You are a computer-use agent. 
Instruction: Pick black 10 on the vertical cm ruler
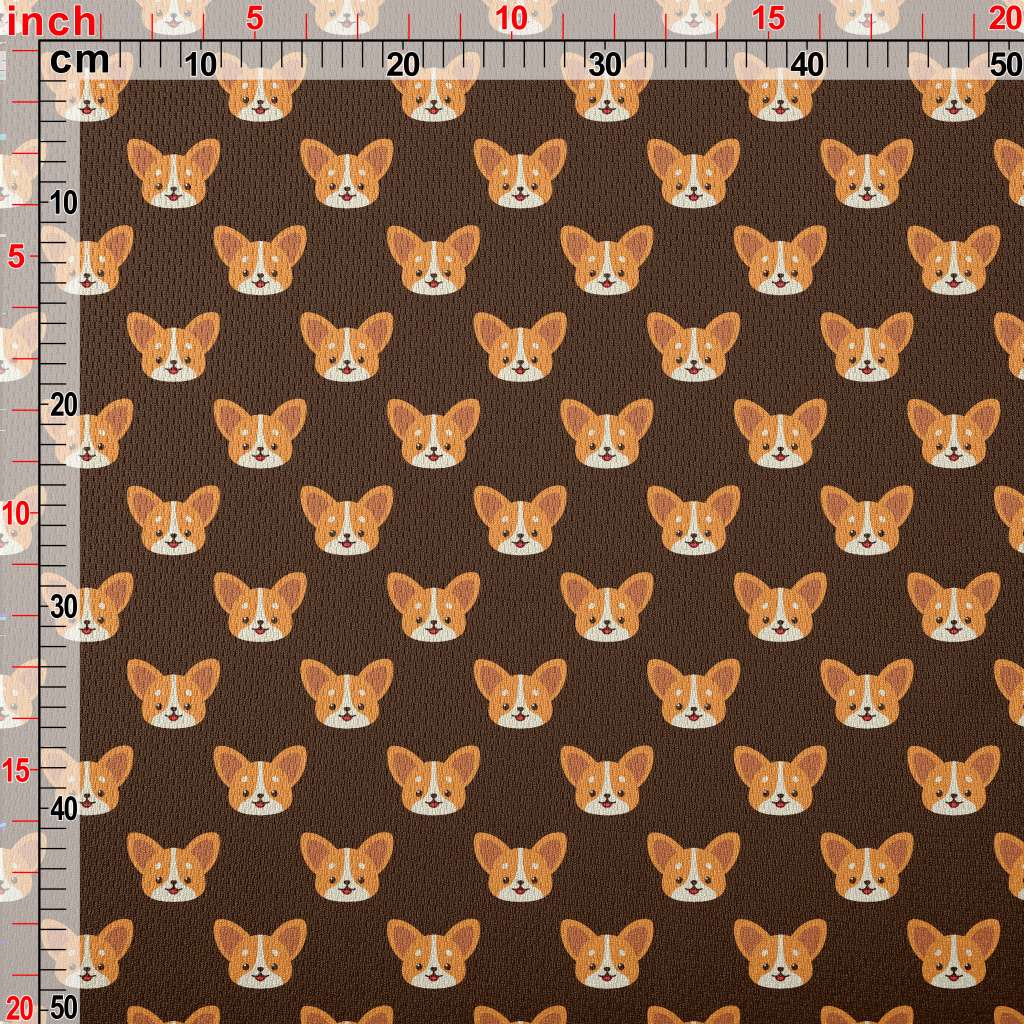[63, 204]
